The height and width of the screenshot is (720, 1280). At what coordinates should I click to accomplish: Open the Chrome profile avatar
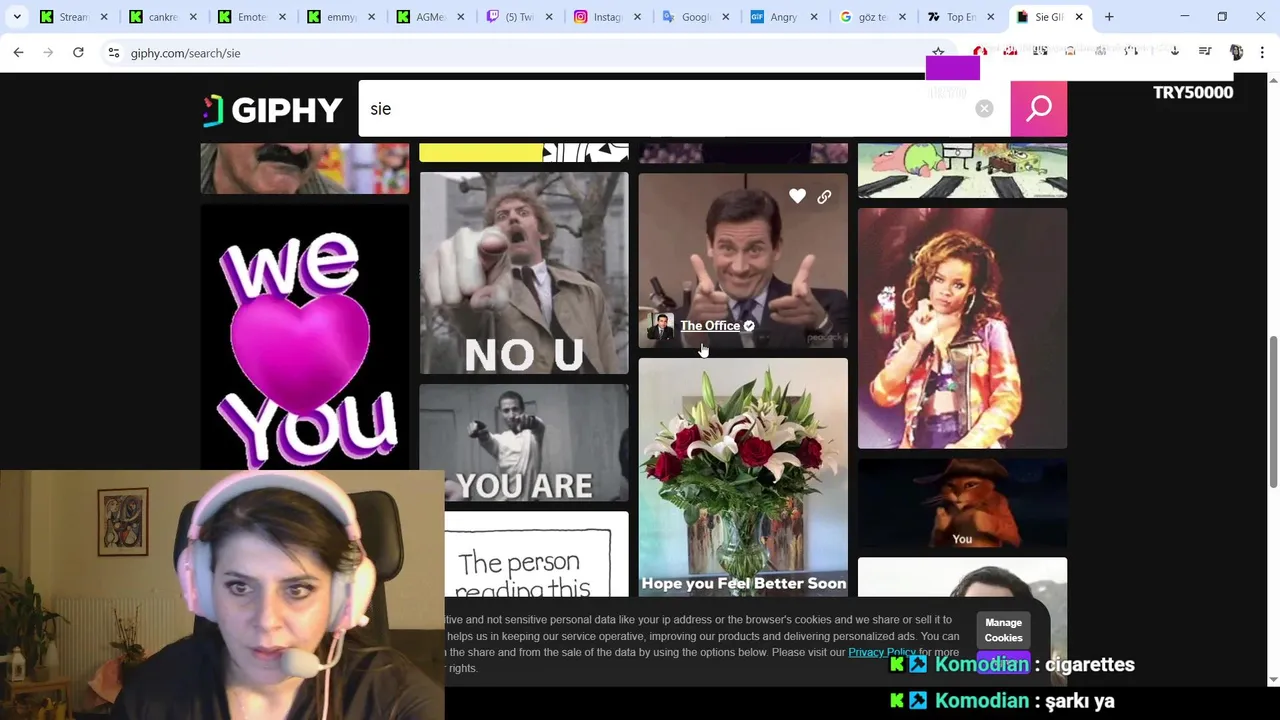(x=1235, y=52)
